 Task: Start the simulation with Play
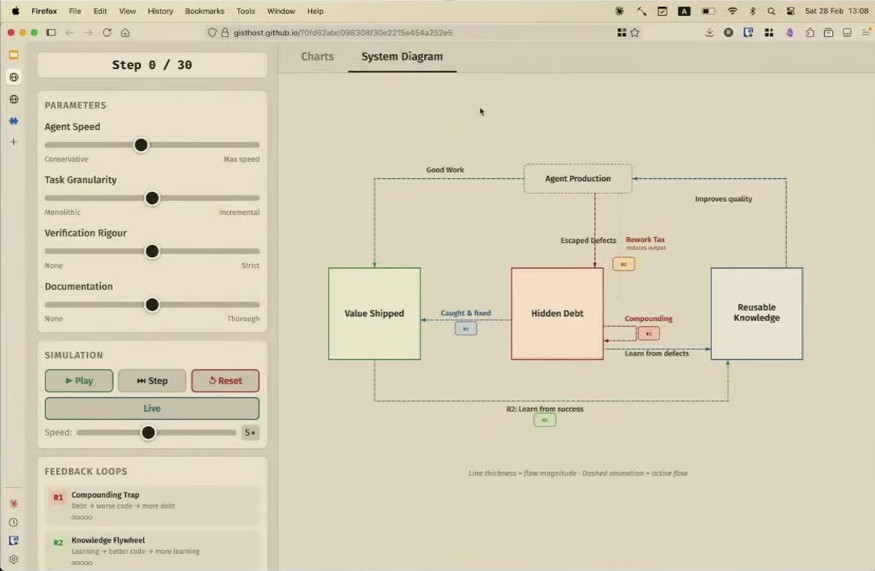[x=79, y=381]
